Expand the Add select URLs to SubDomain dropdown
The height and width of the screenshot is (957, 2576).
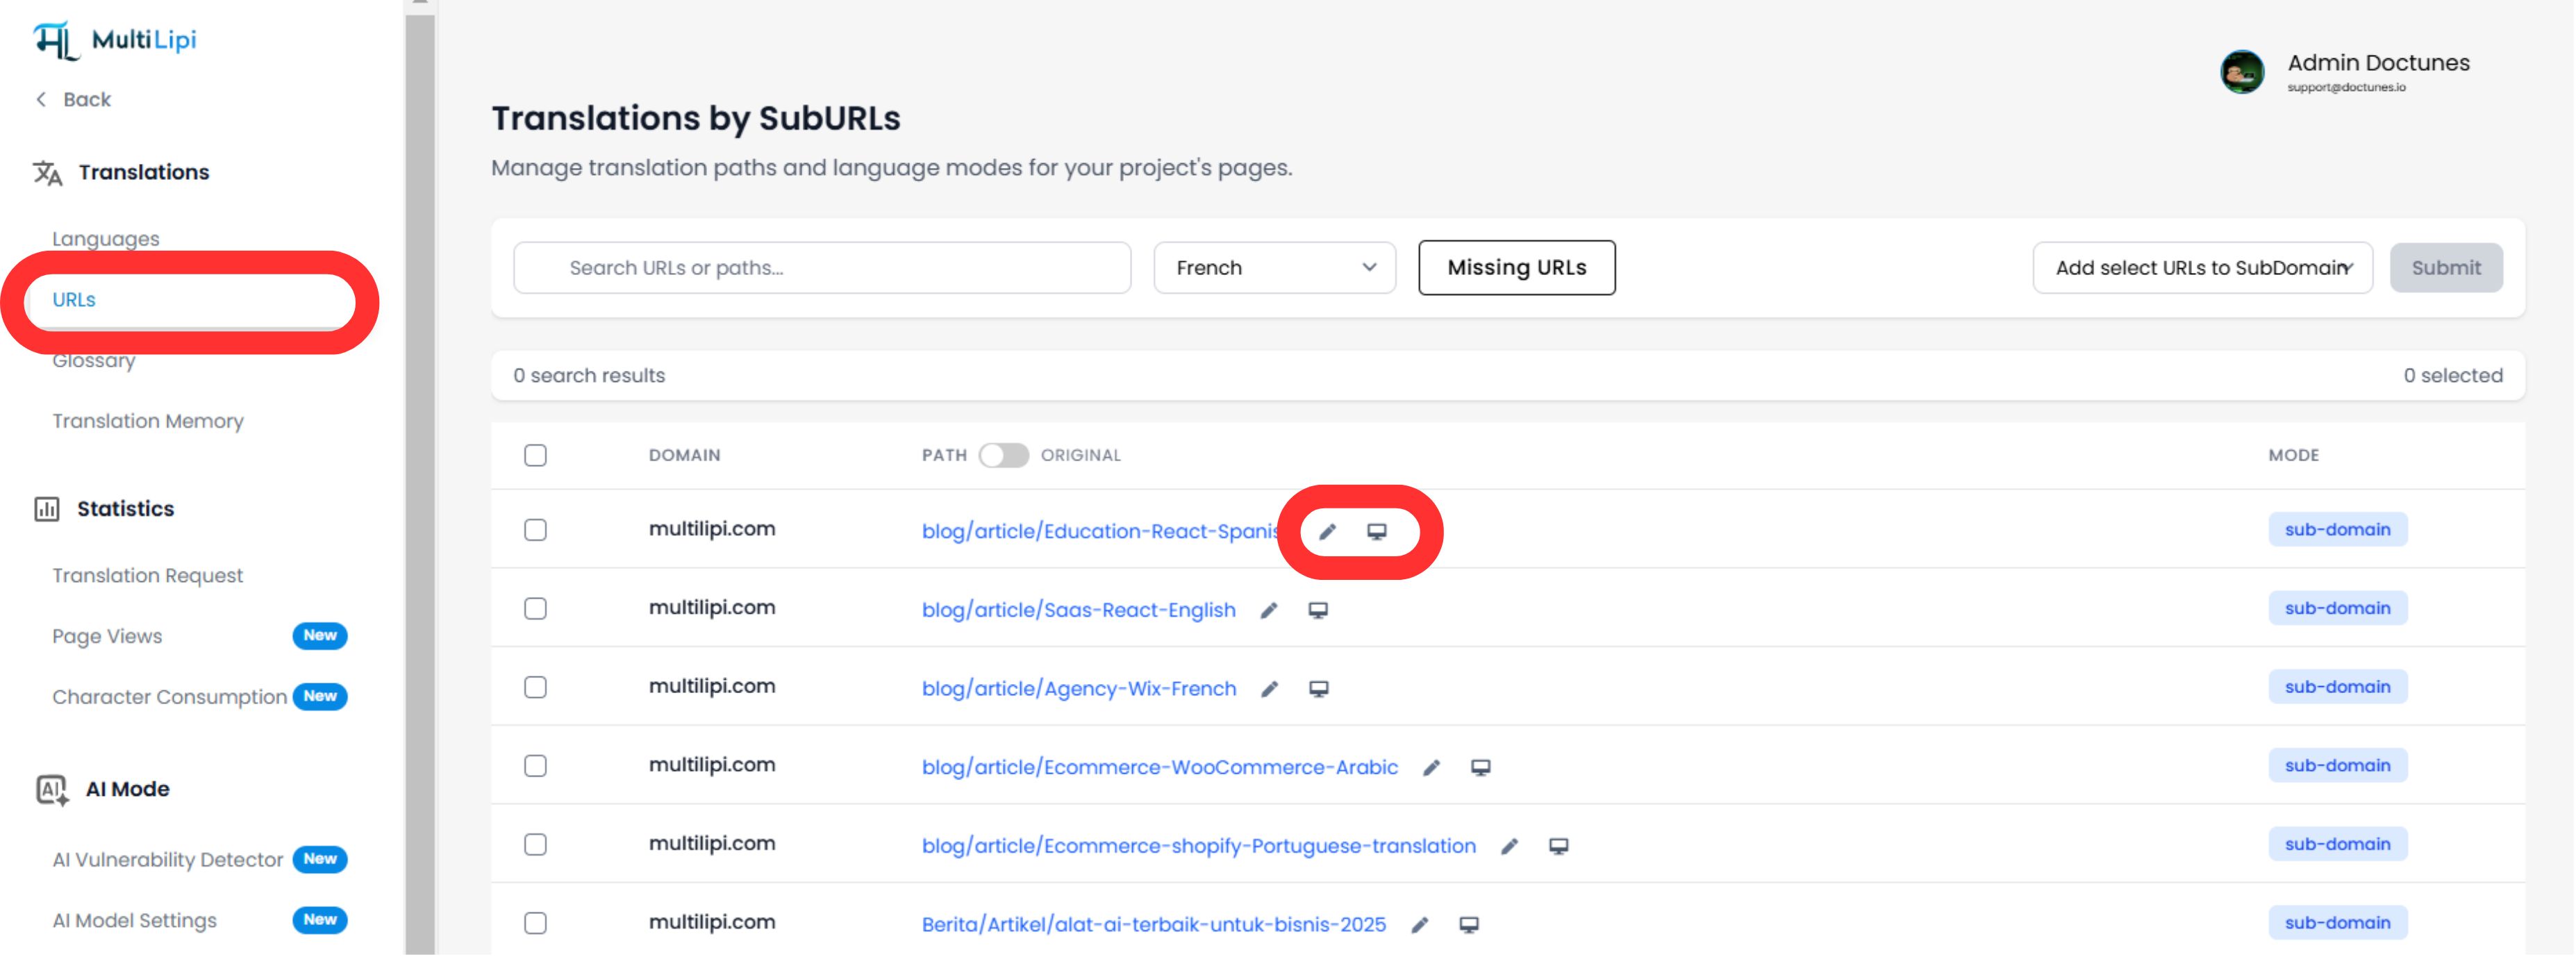tap(2203, 267)
